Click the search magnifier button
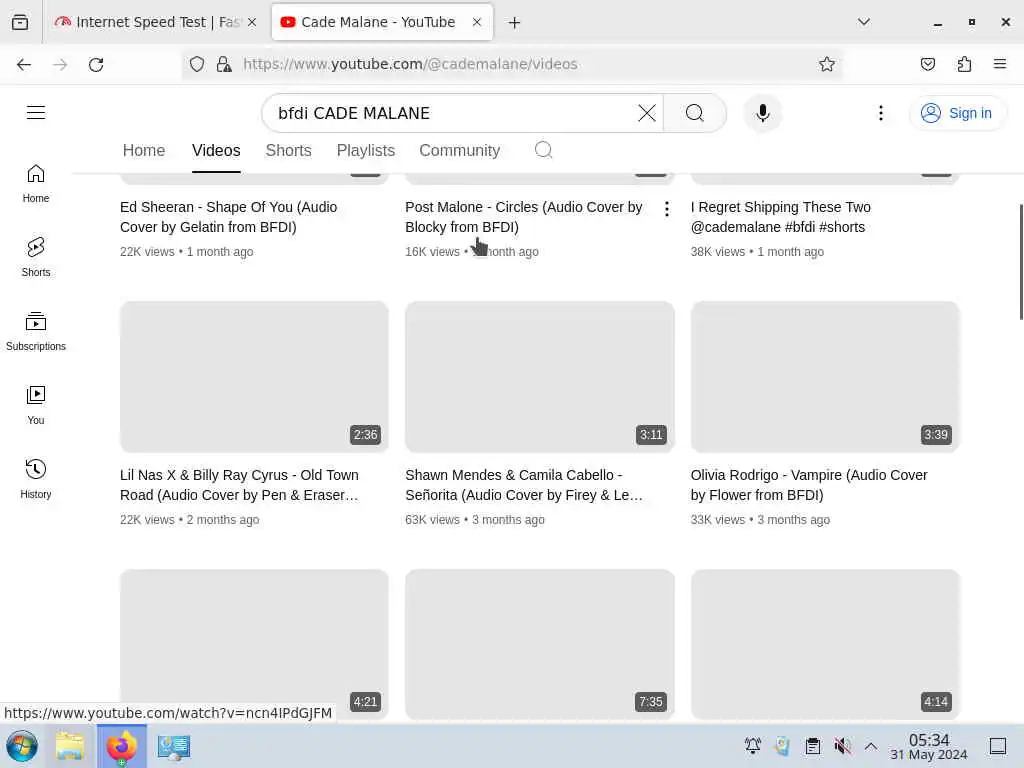This screenshot has height=768, width=1024. [694, 113]
